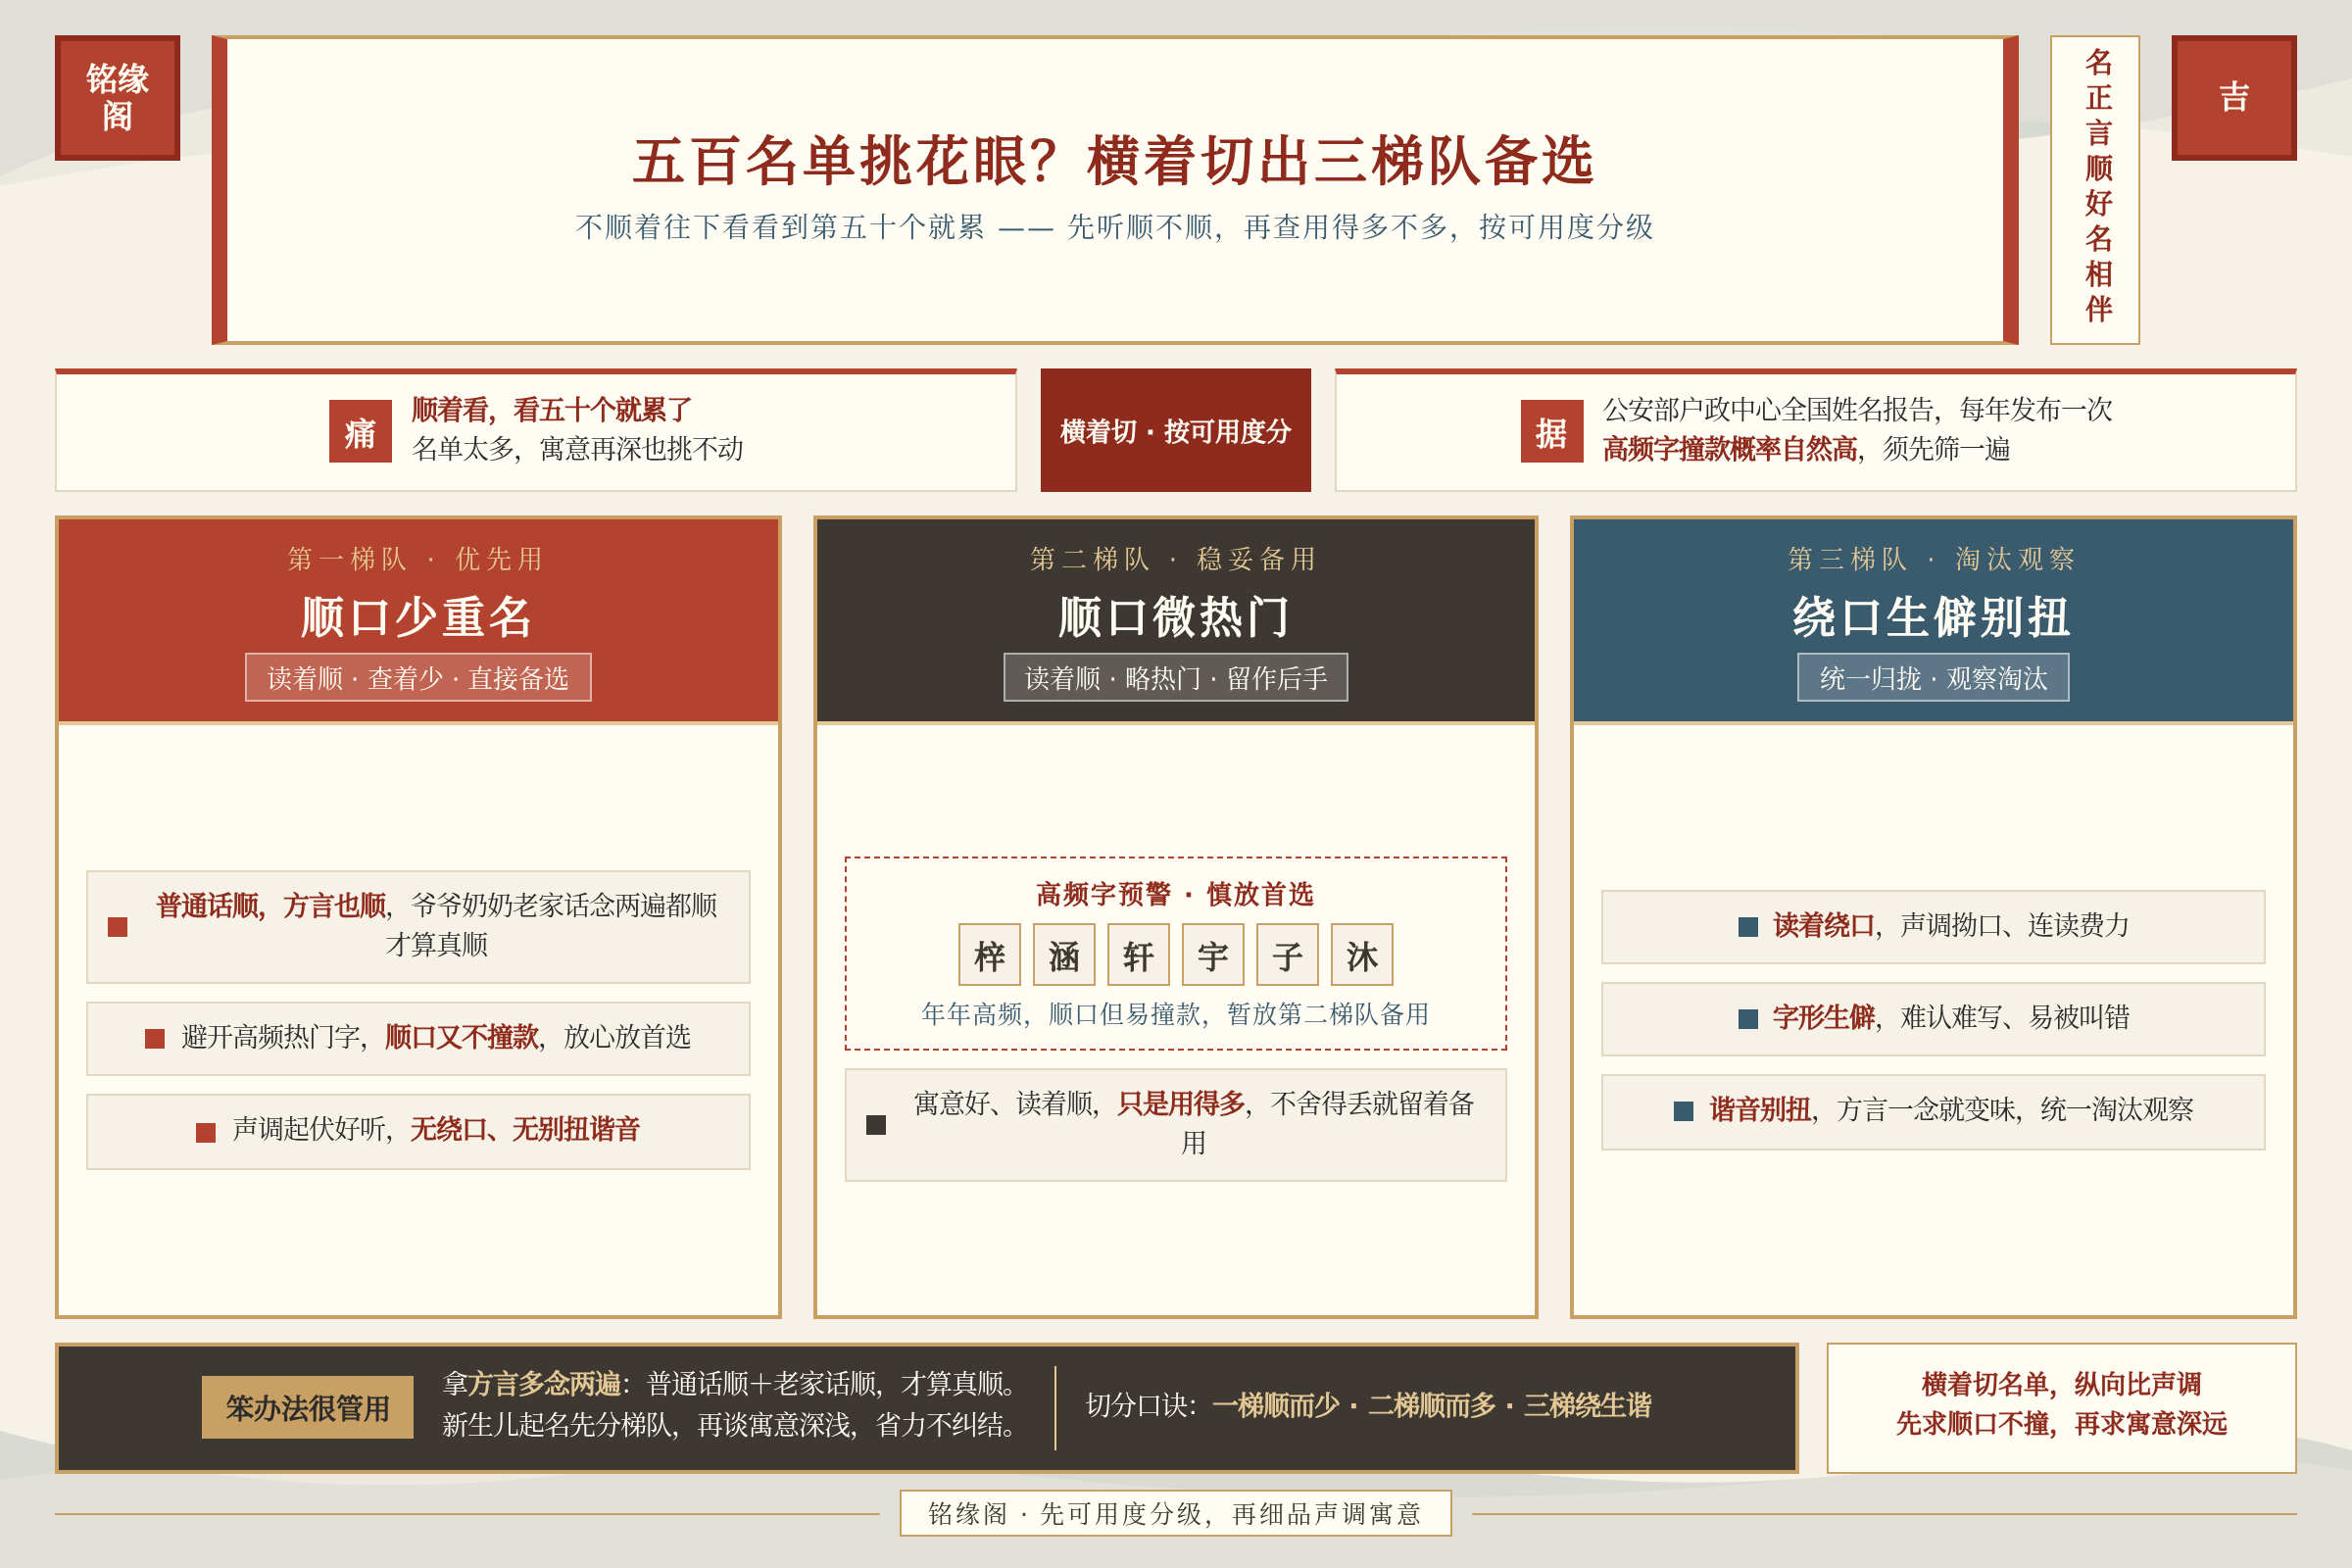Click the main title 五百名单挑花眼
The image size is (2352, 1568).
[1114, 160]
